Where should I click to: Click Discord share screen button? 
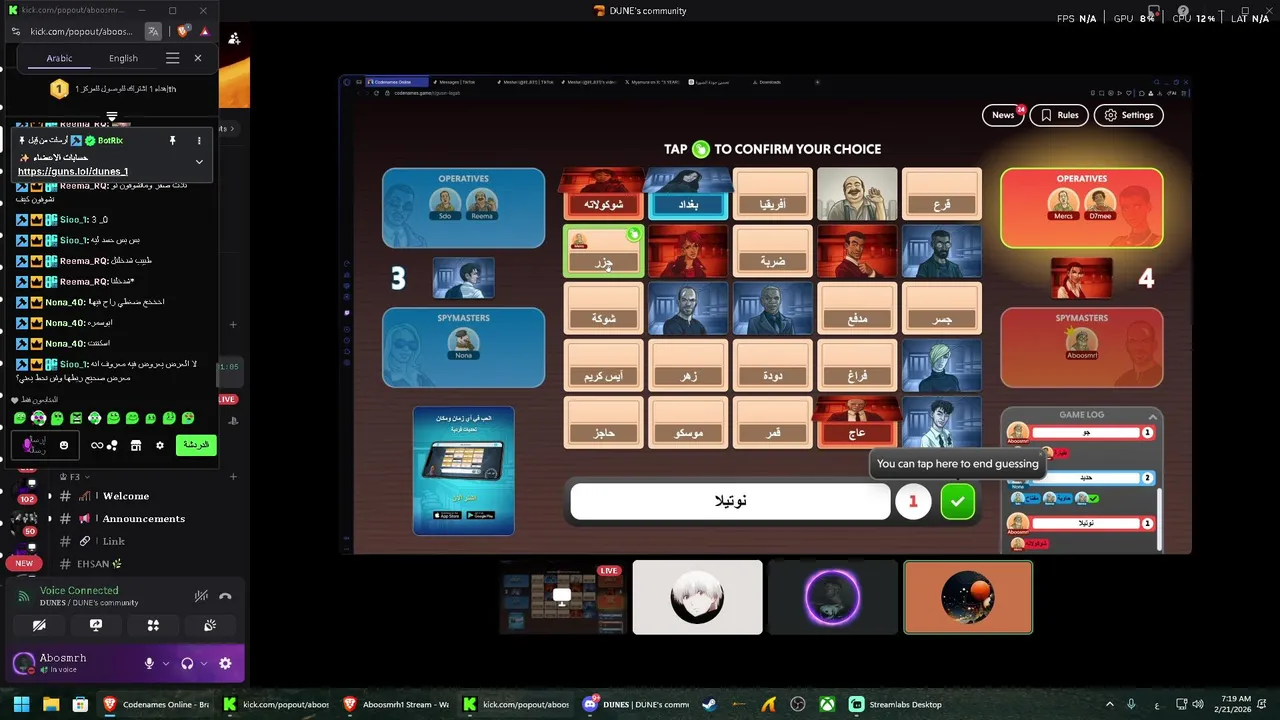pyautogui.click(x=96, y=625)
